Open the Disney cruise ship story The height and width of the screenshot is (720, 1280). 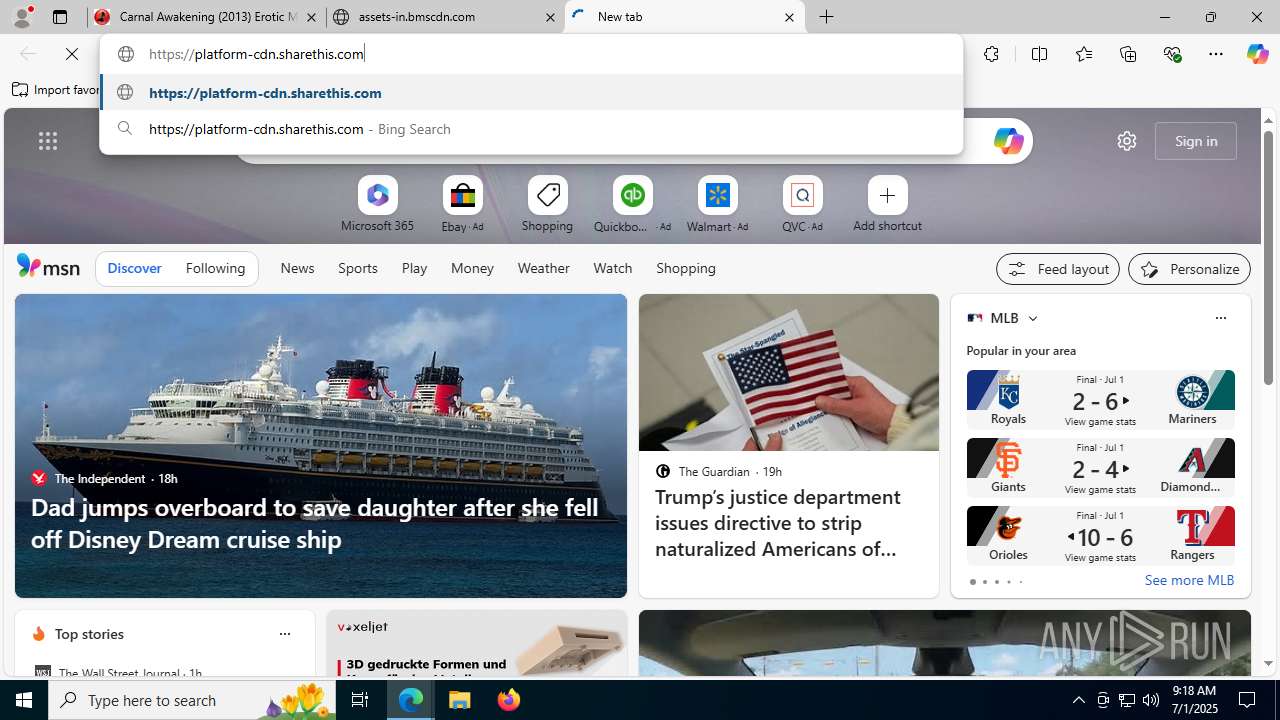coord(321,446)
